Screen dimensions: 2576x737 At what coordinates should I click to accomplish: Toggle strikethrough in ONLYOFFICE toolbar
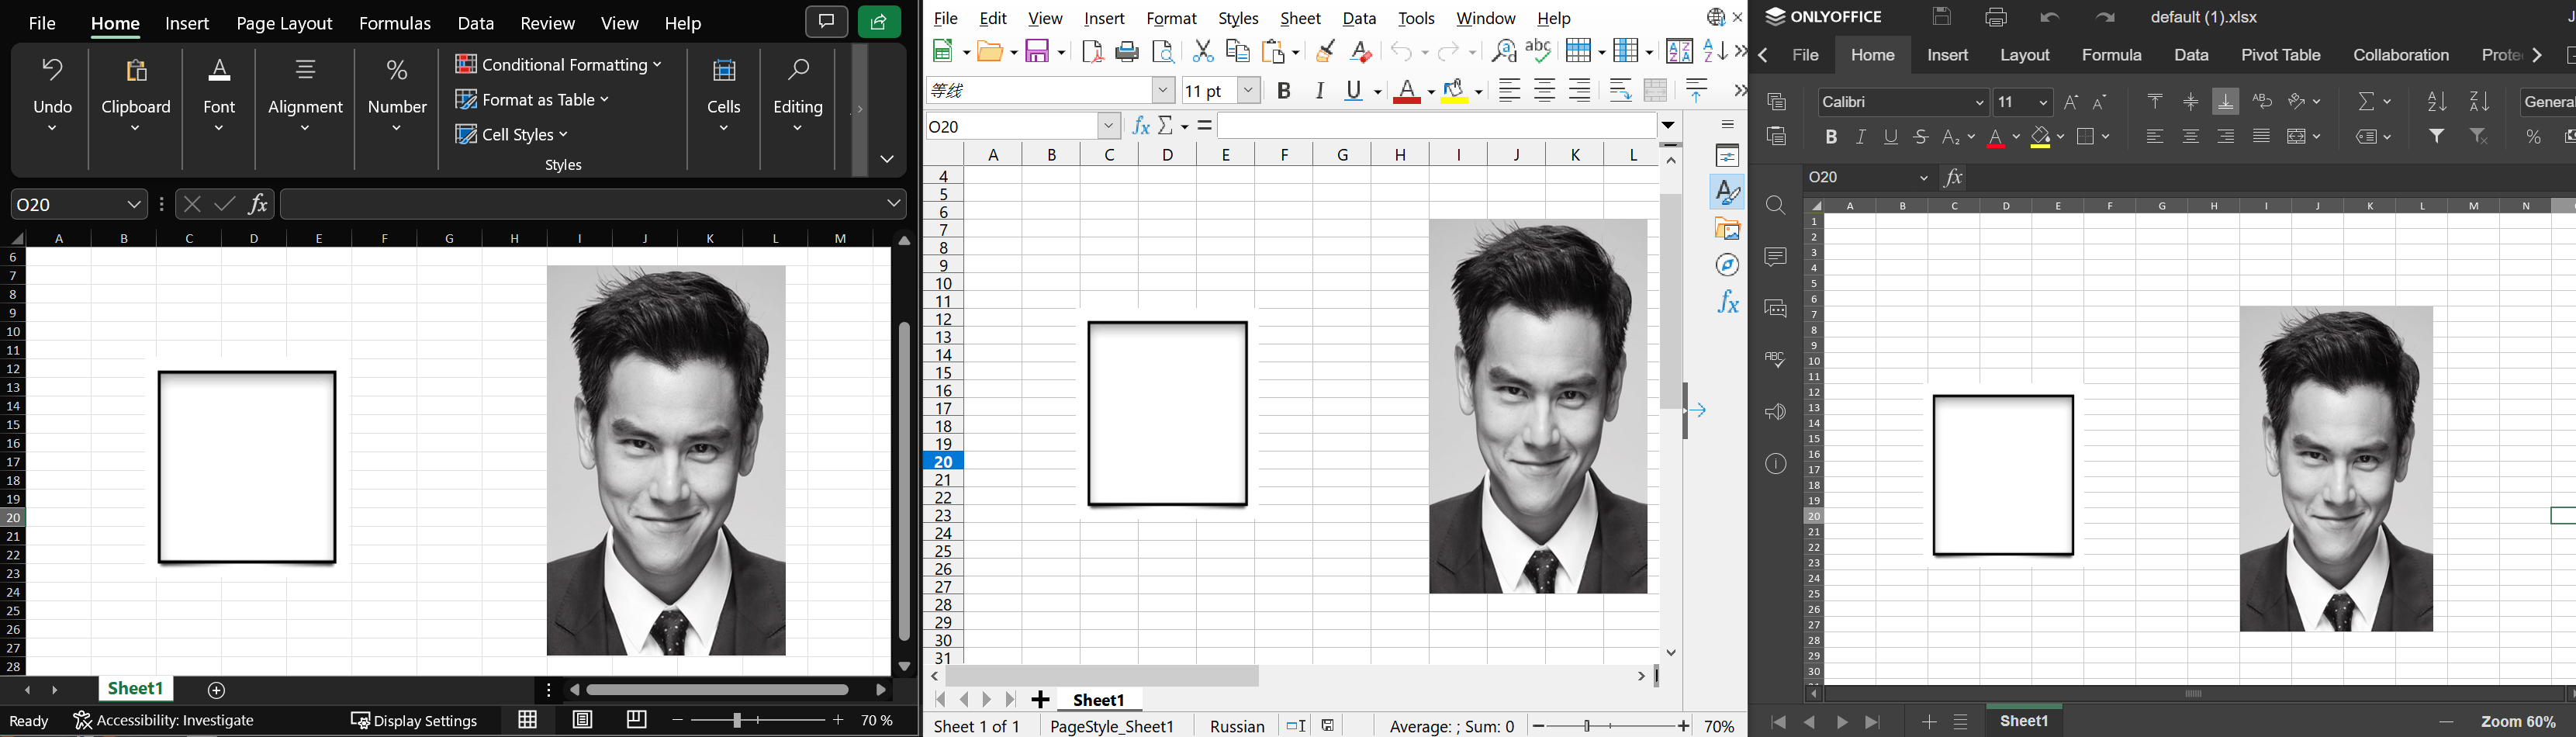tap(1921, 137)
